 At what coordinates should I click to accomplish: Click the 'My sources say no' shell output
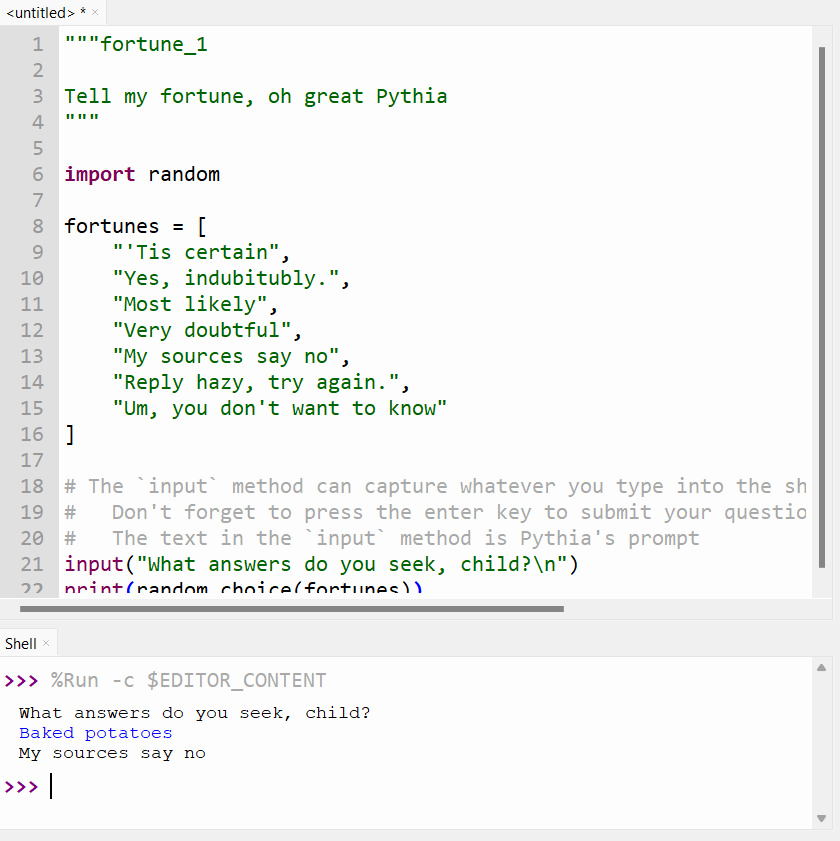coord(108,752)
